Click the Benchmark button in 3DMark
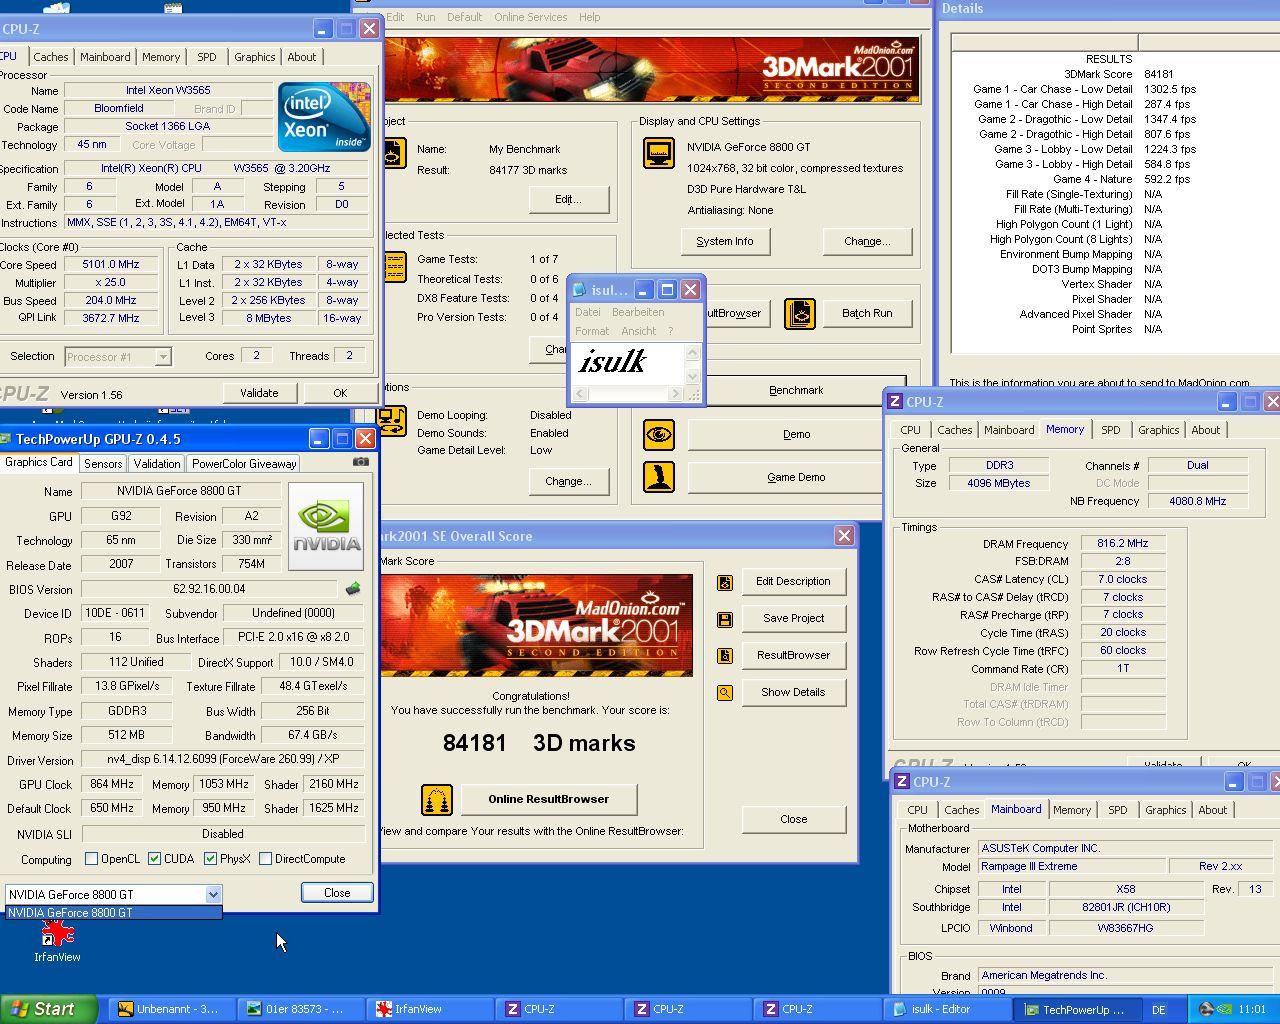The height and width of the screenshot is (1024, 1280). tap(796, 390)
